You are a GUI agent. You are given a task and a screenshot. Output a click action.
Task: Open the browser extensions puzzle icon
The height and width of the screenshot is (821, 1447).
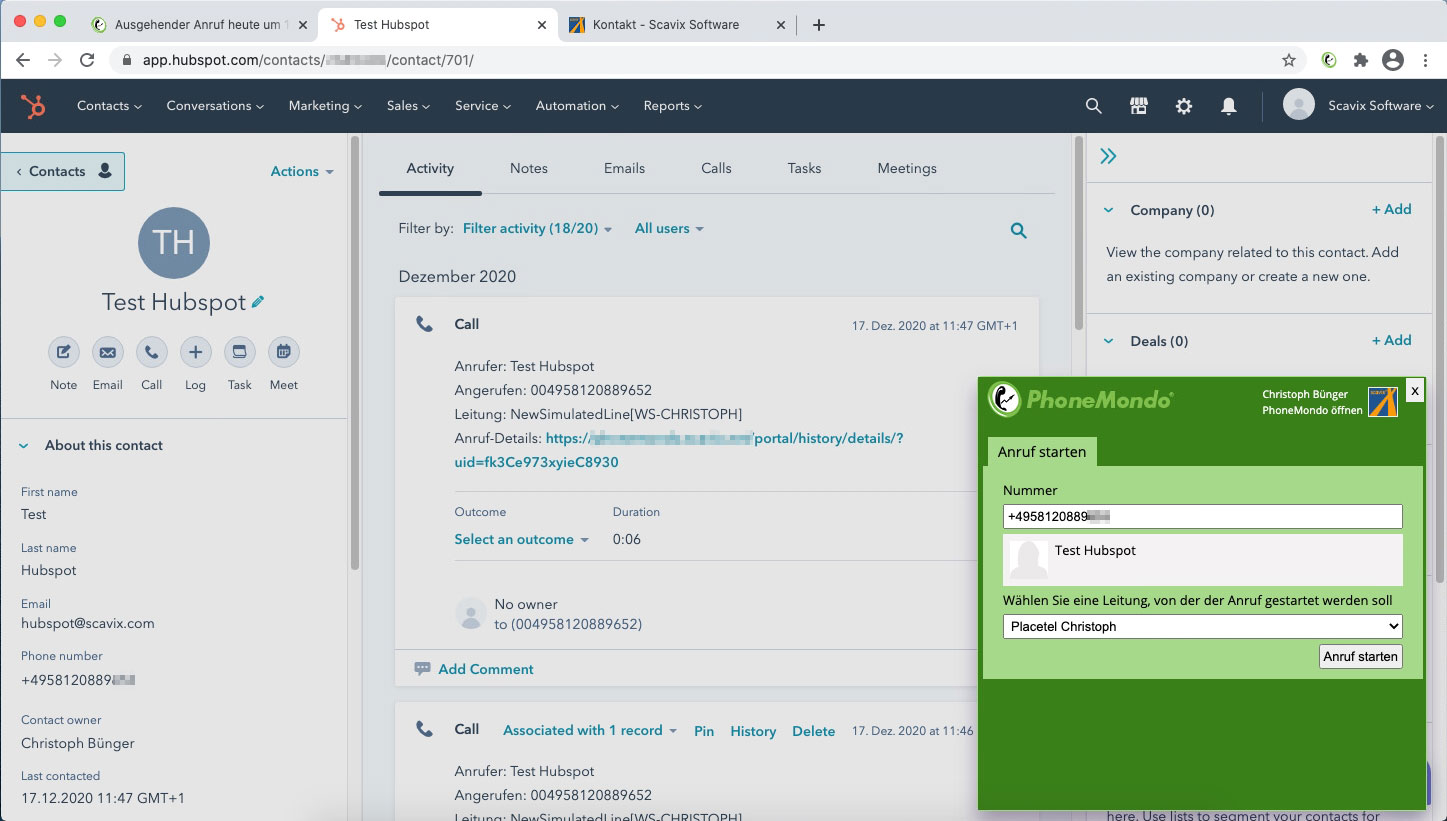1361,60
